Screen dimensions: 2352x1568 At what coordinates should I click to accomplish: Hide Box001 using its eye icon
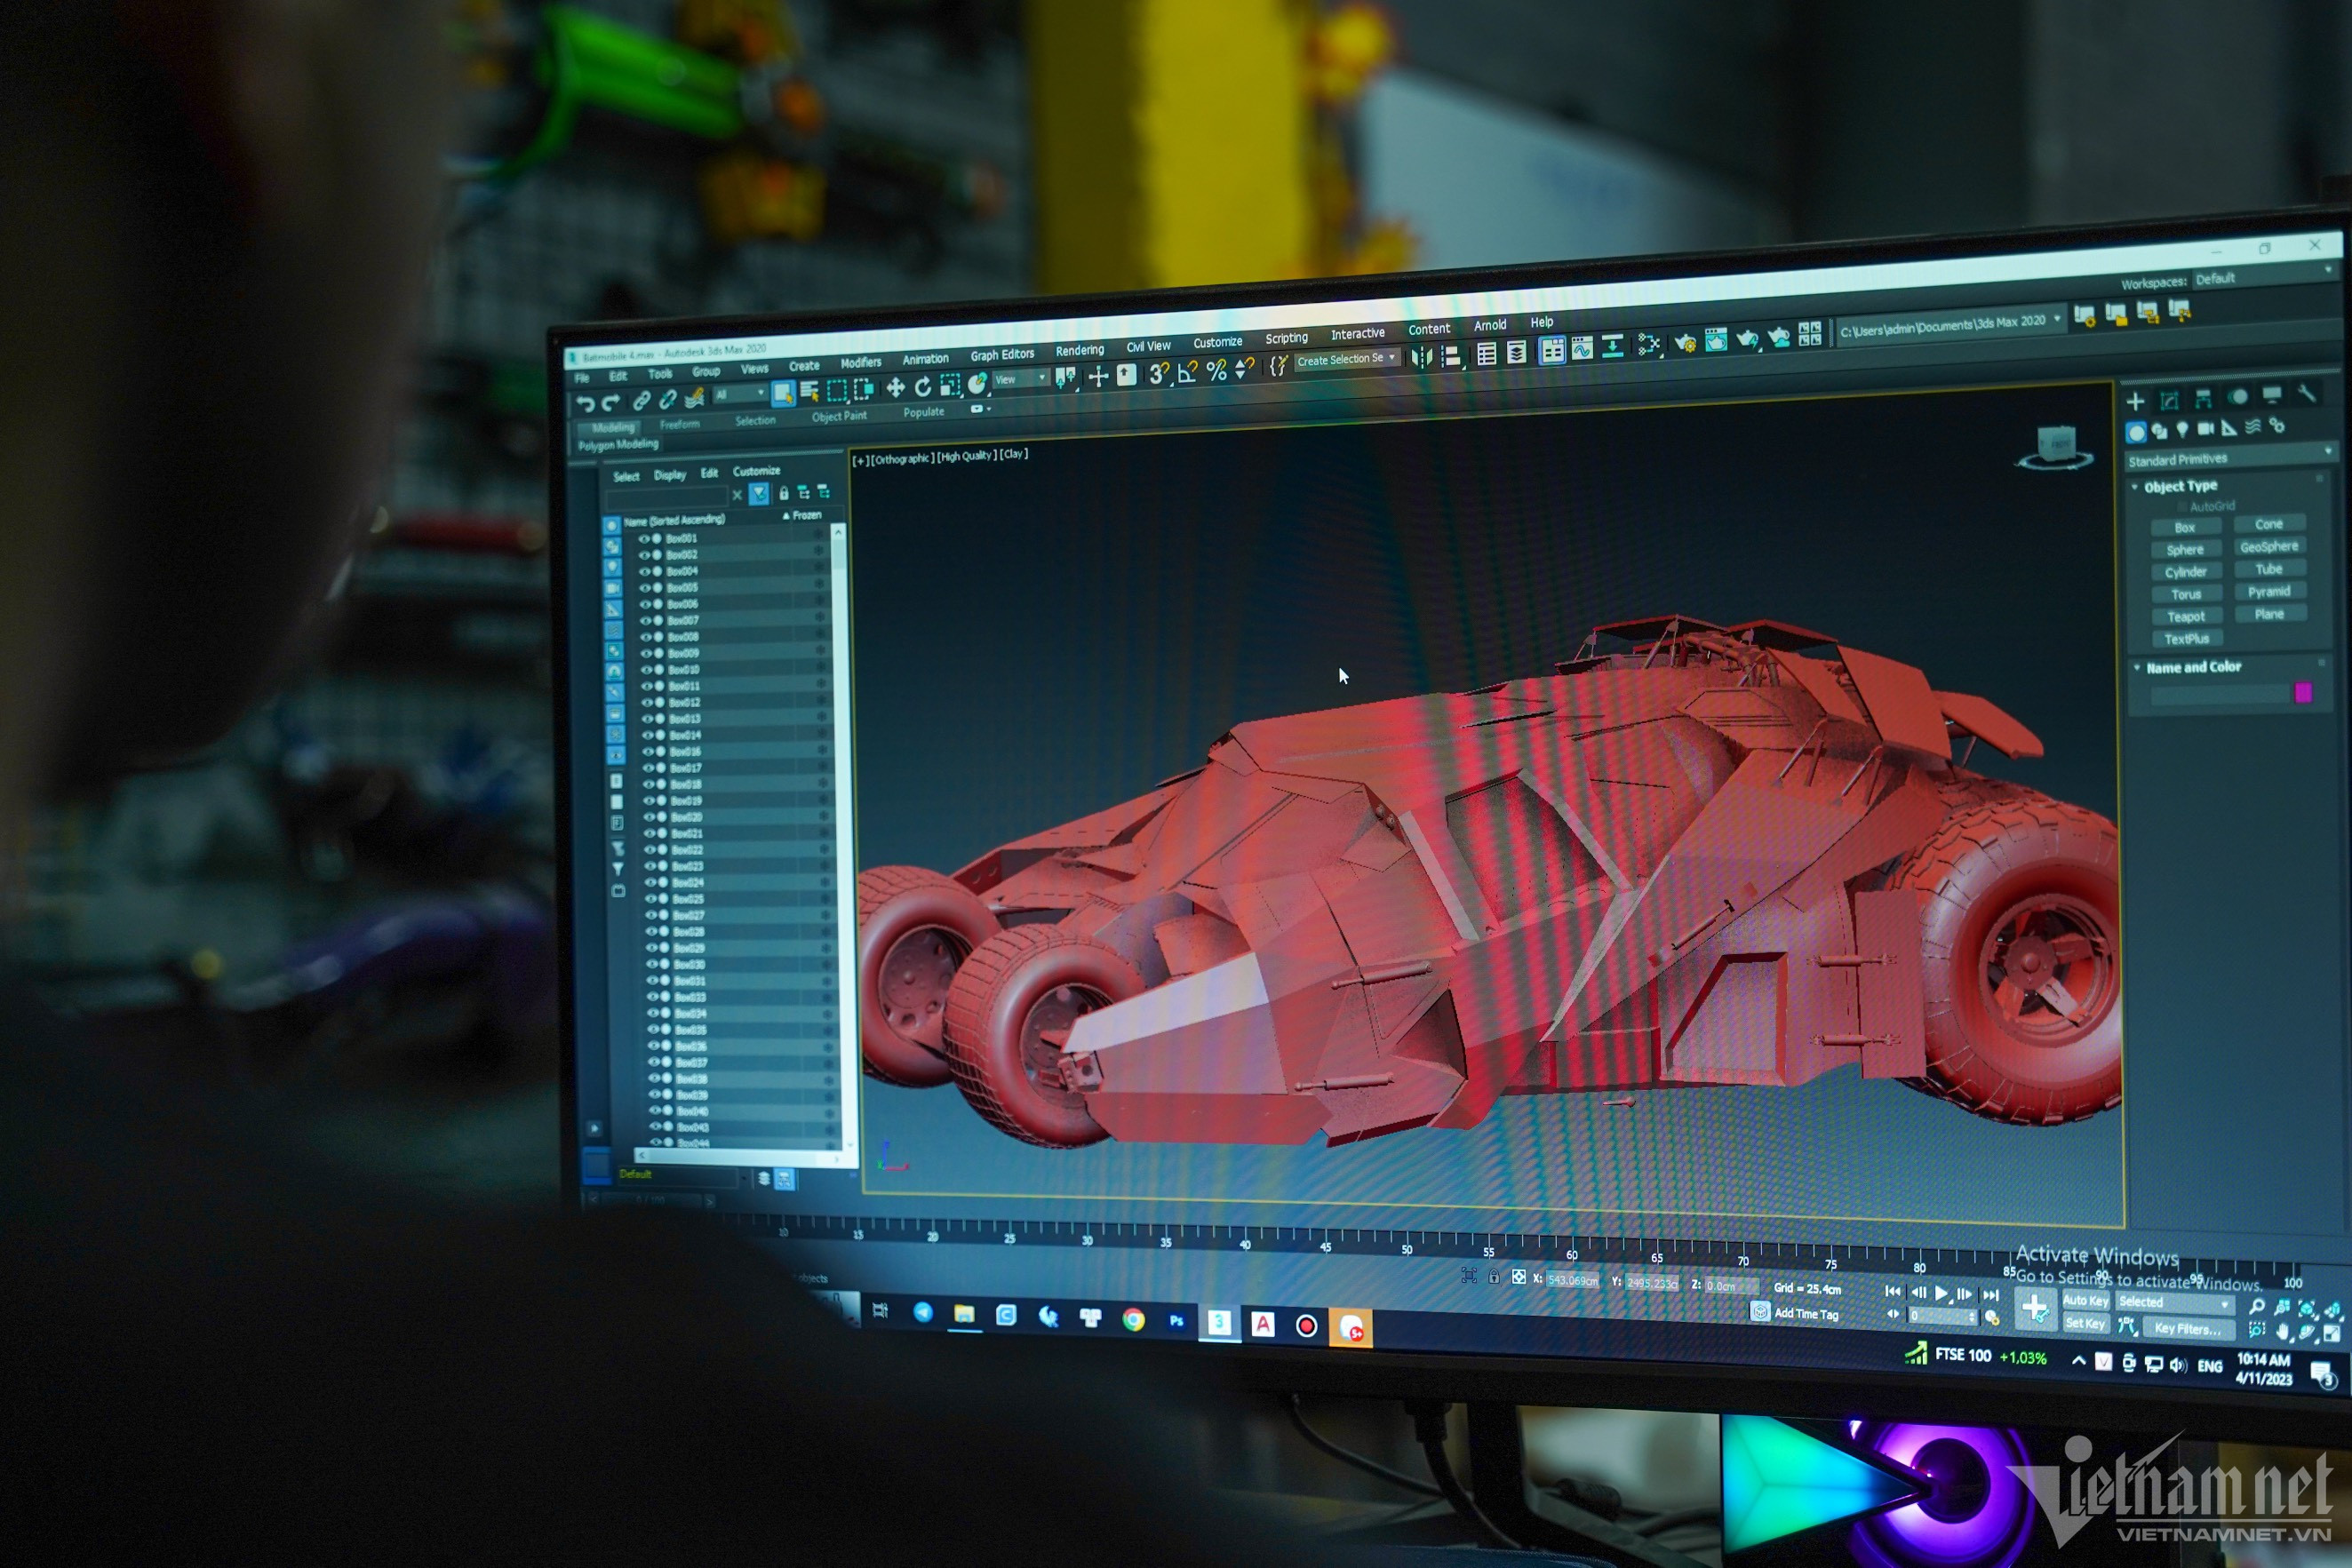pos(644,538)
